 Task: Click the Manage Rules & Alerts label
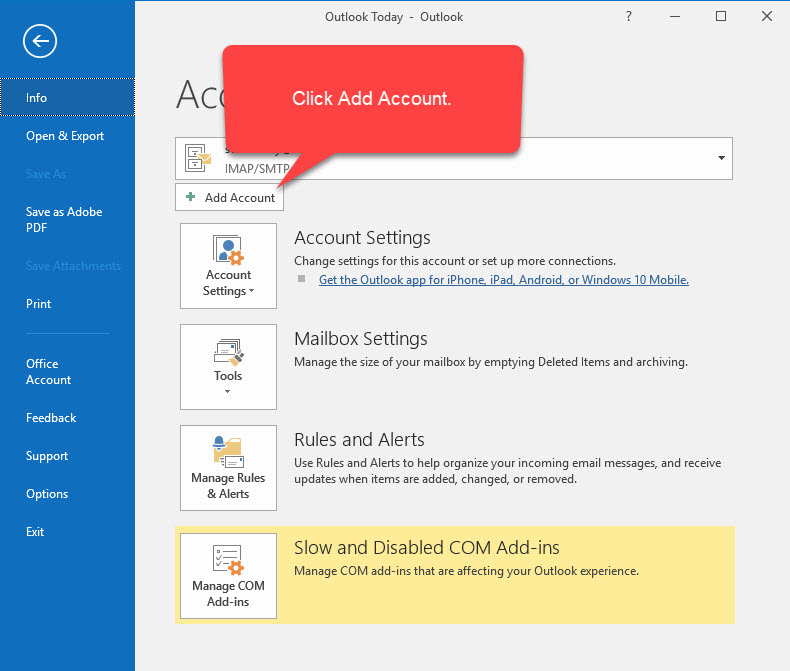[228, 486]
